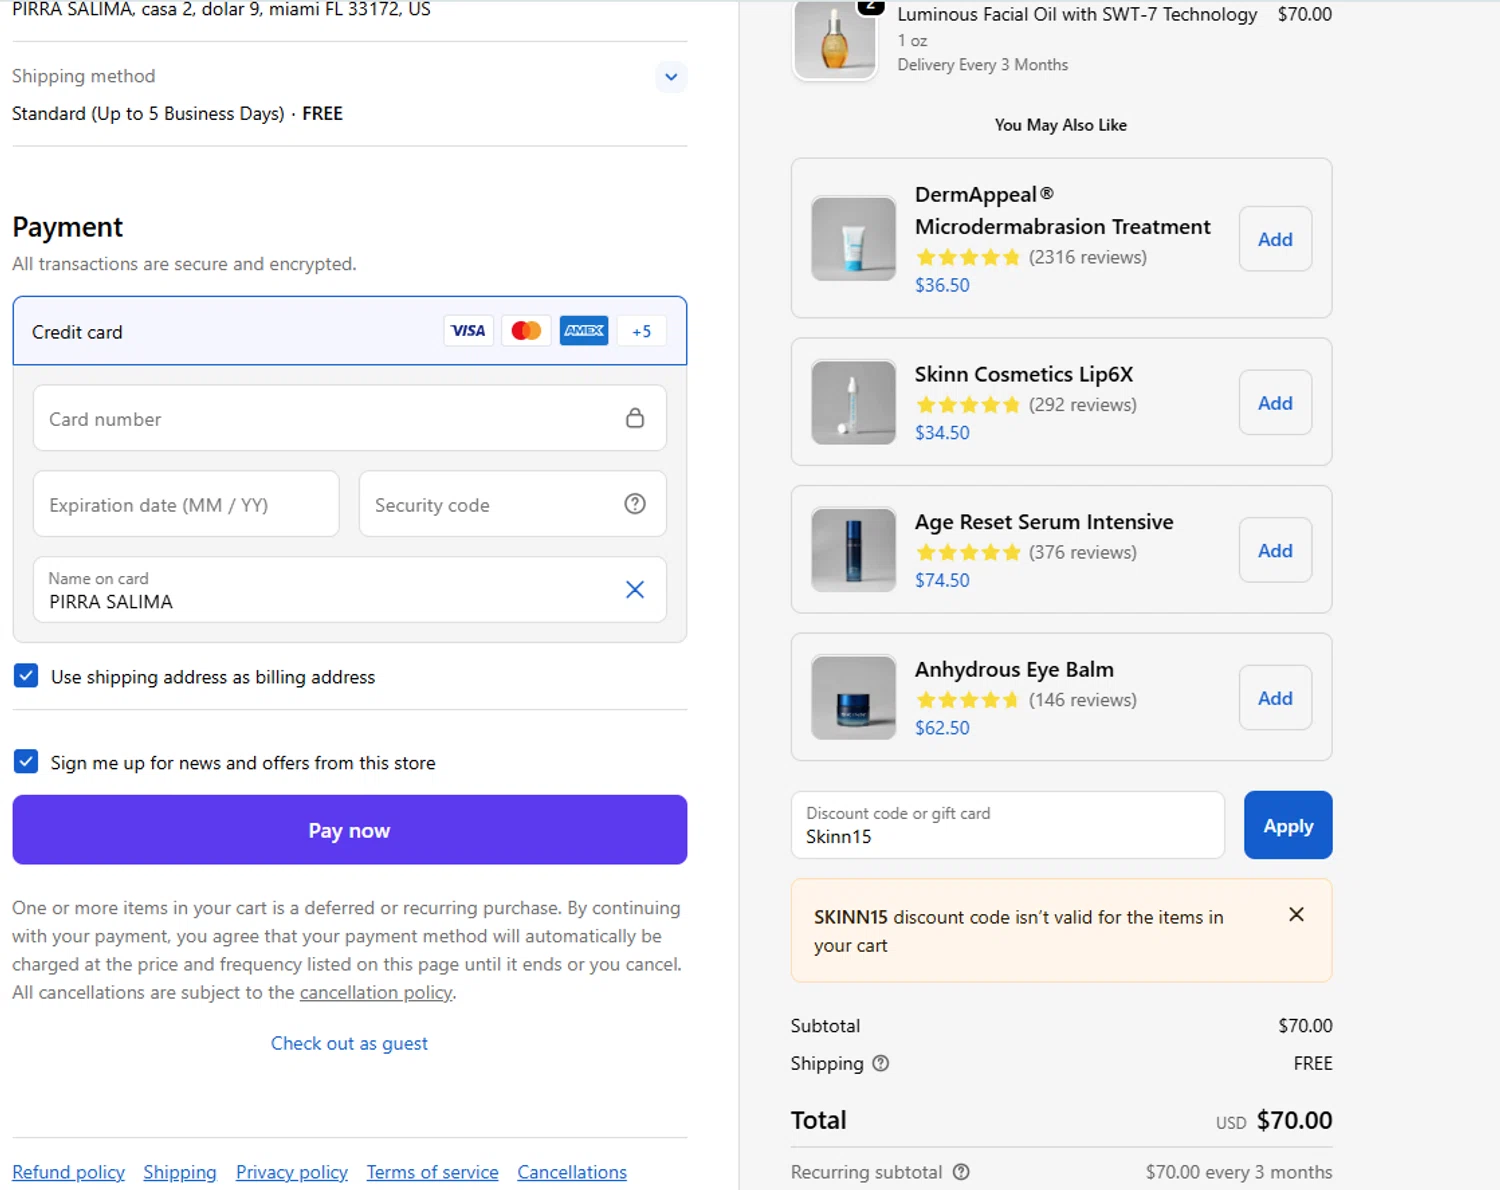Open the Security code help icon

coord(635,504)
